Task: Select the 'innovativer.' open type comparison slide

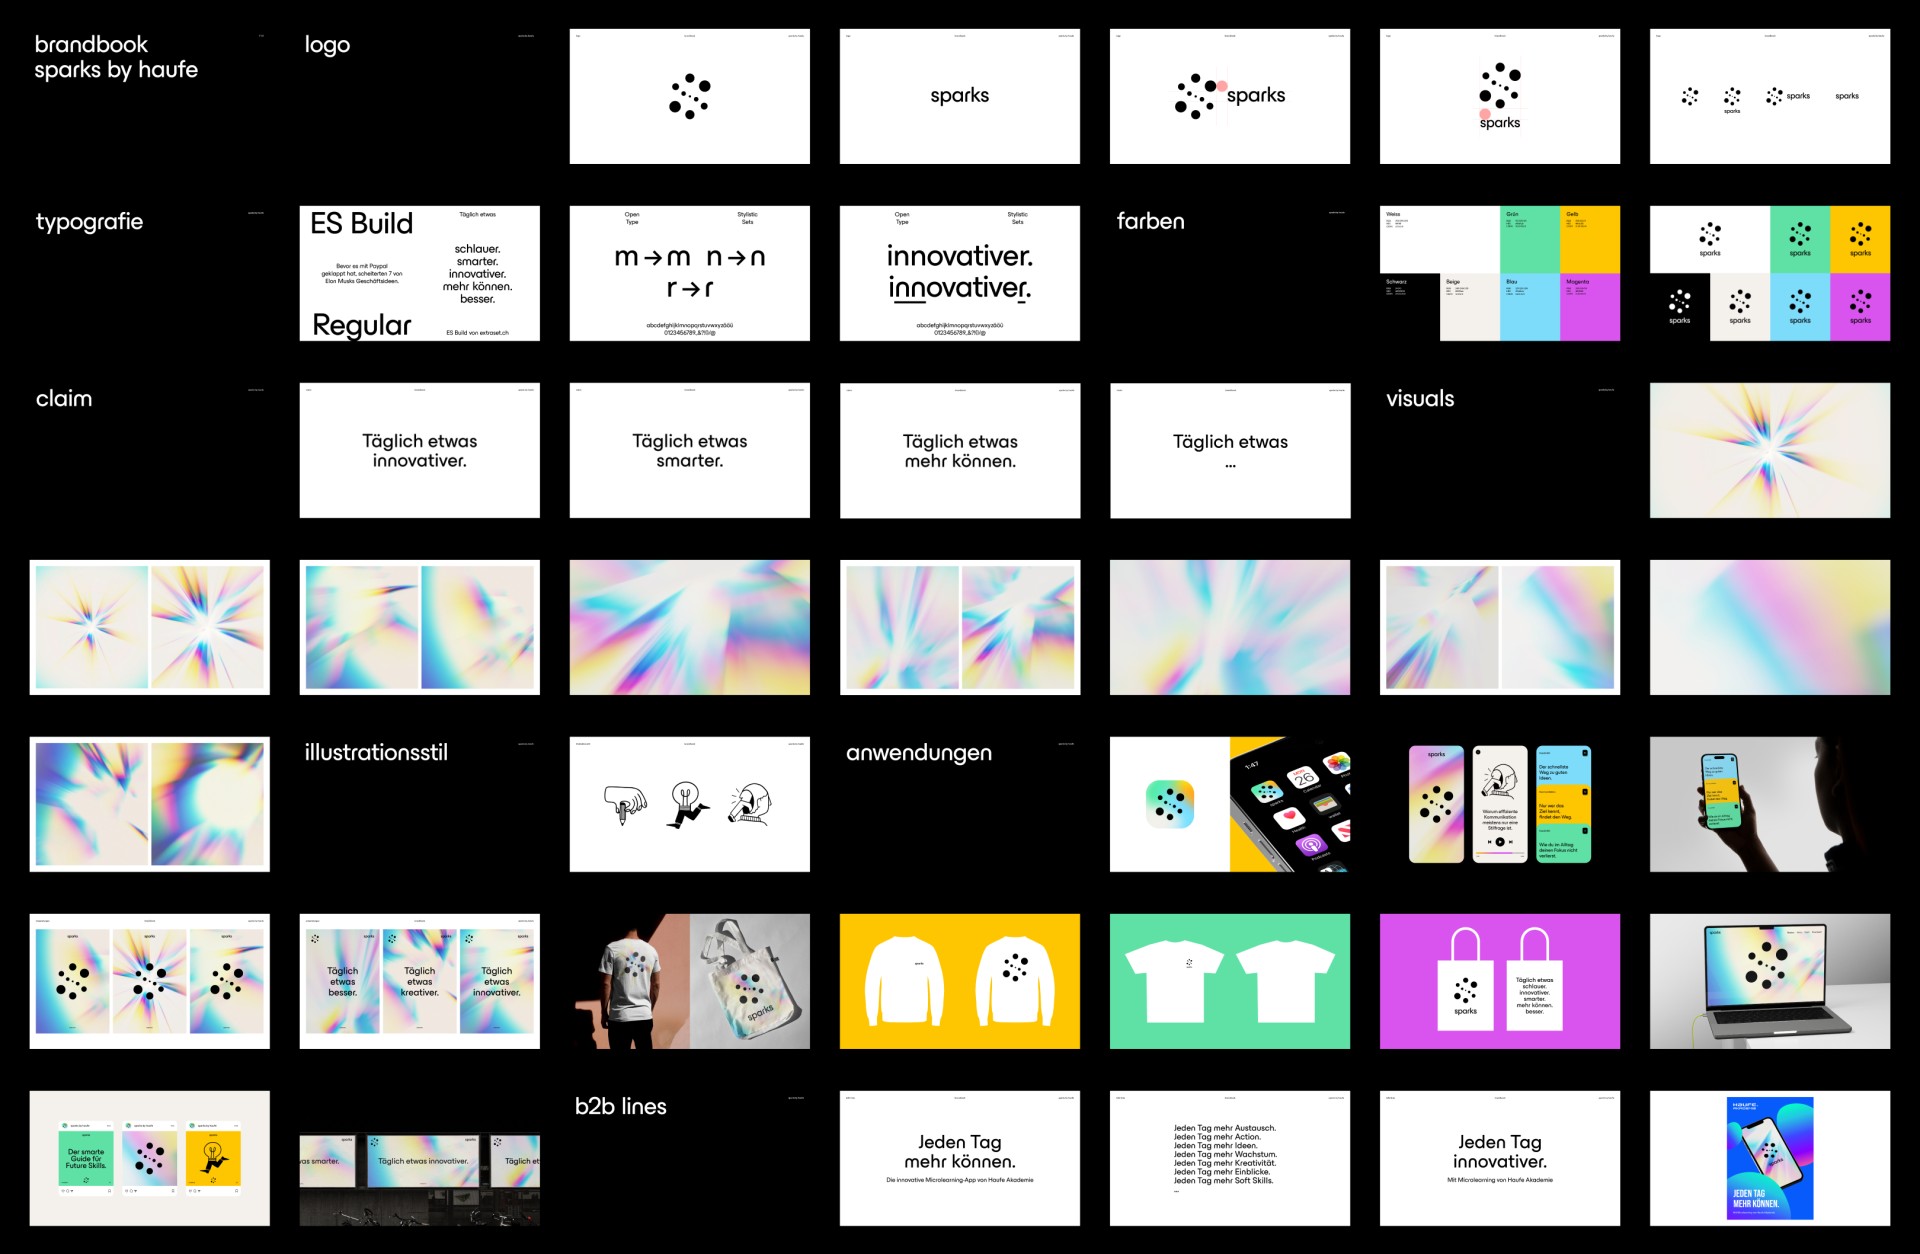Action: tap(960, 273)
